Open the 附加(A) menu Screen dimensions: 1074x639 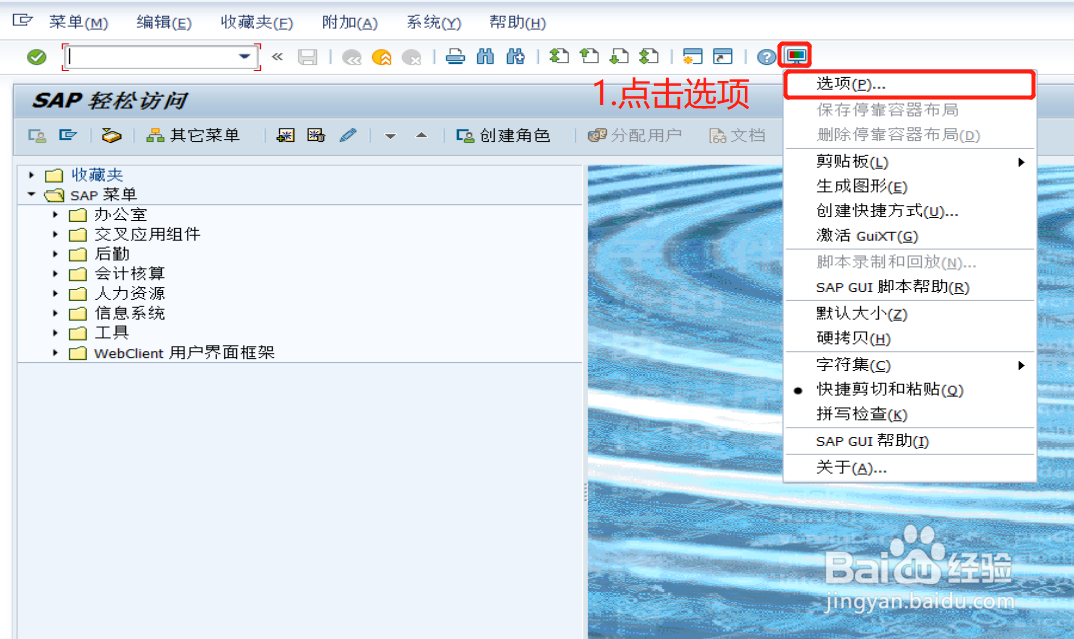(349, 23)
